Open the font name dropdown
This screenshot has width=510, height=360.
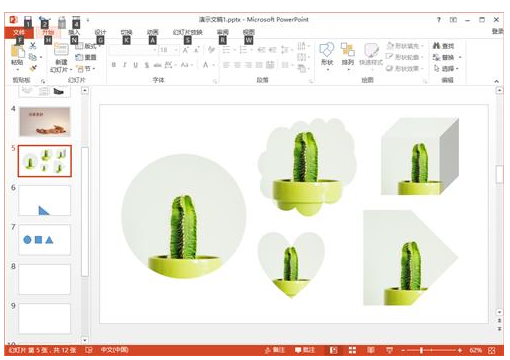(x=155, y=50)
